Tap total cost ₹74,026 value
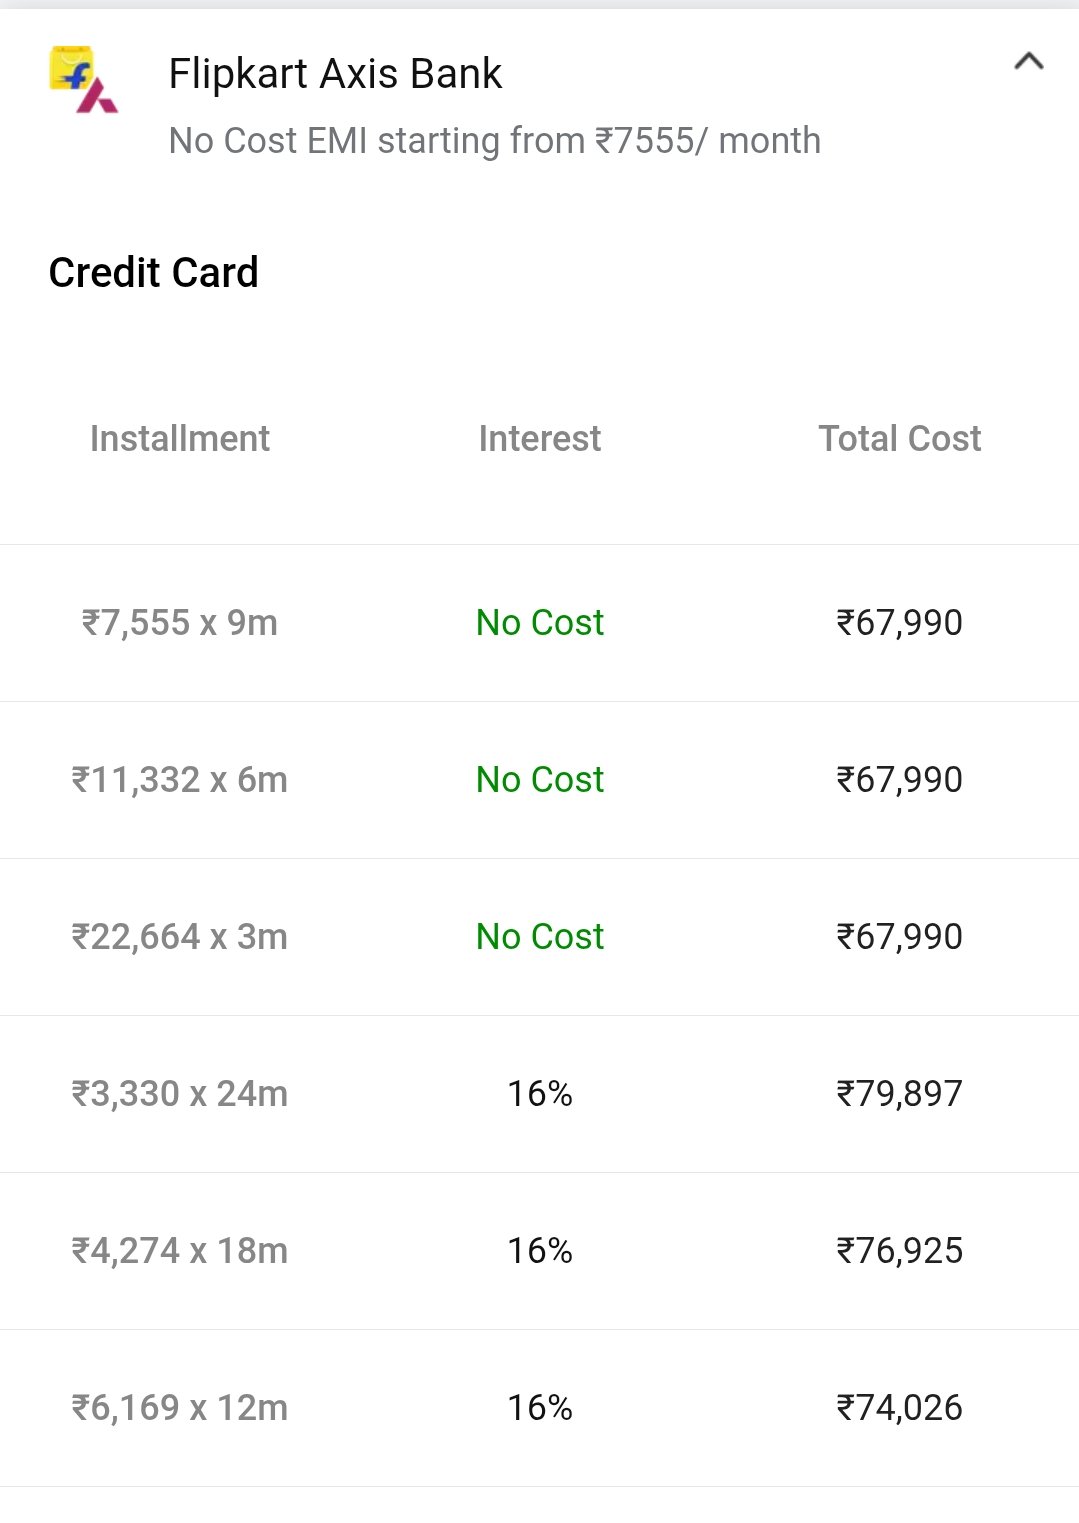This screenshot has height=1523, width=1079. (x=899, y=1408)
